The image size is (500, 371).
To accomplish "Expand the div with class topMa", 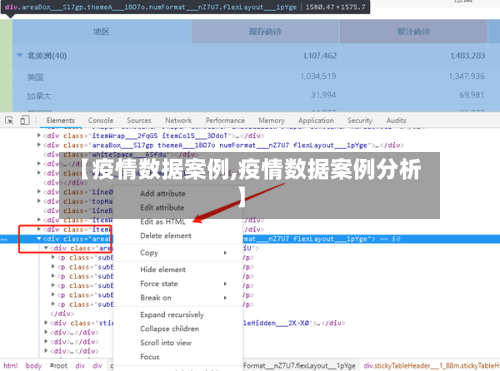I will (39, 201).
